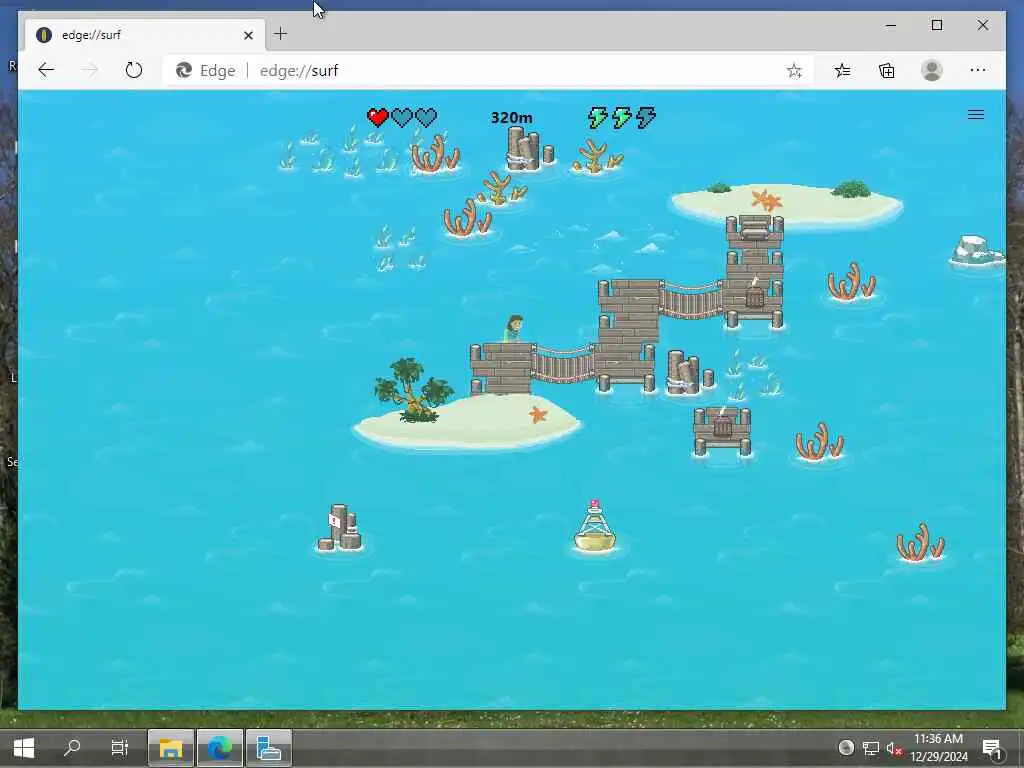The height and width of the screenshot is (768, 1024).
Task: Open File Explorer from the taskbar
Action: tap(171, 748)
